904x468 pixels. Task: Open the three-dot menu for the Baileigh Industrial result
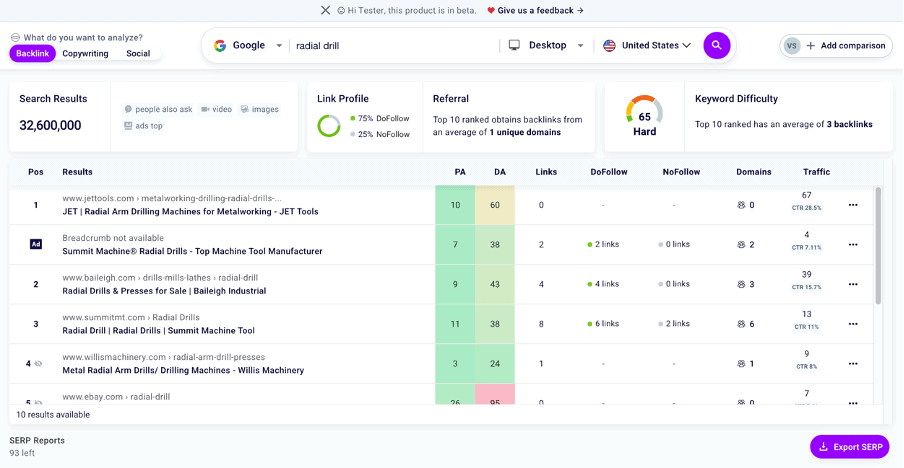853,285
